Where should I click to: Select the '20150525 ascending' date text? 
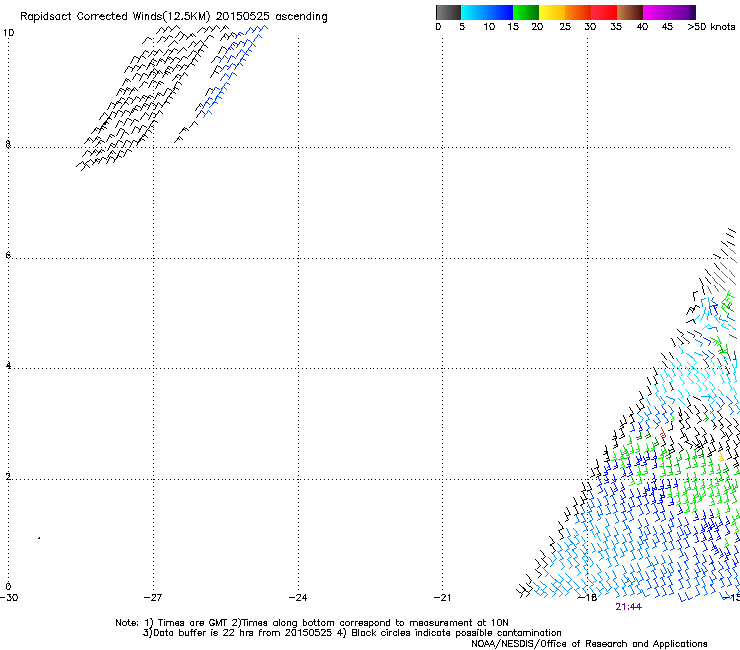click(271, 17)
